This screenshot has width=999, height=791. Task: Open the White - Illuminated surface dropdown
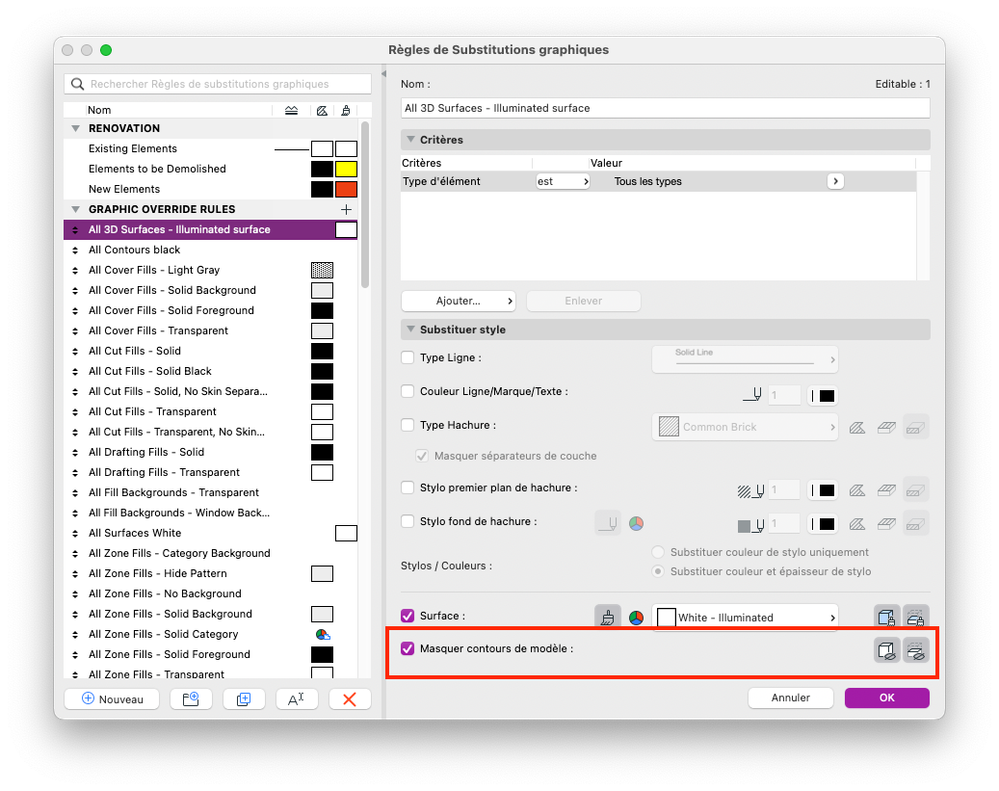pos(745,617)
